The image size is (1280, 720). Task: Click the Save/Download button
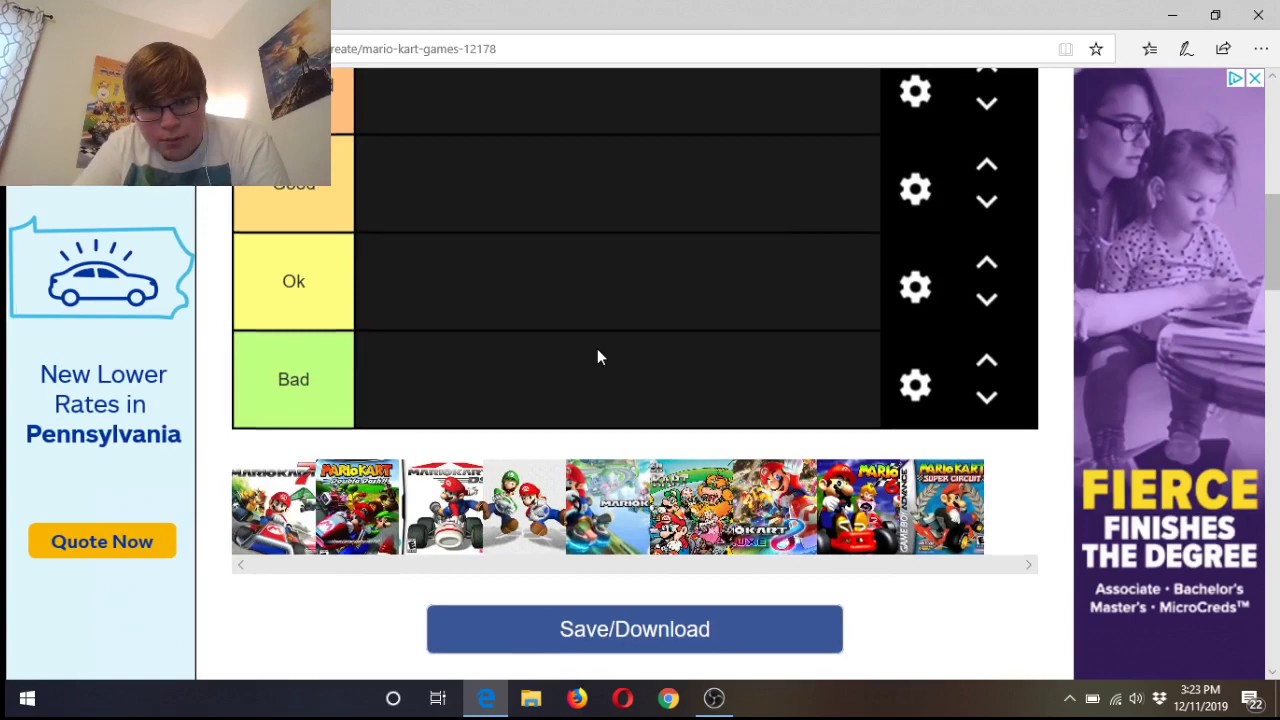635,629
